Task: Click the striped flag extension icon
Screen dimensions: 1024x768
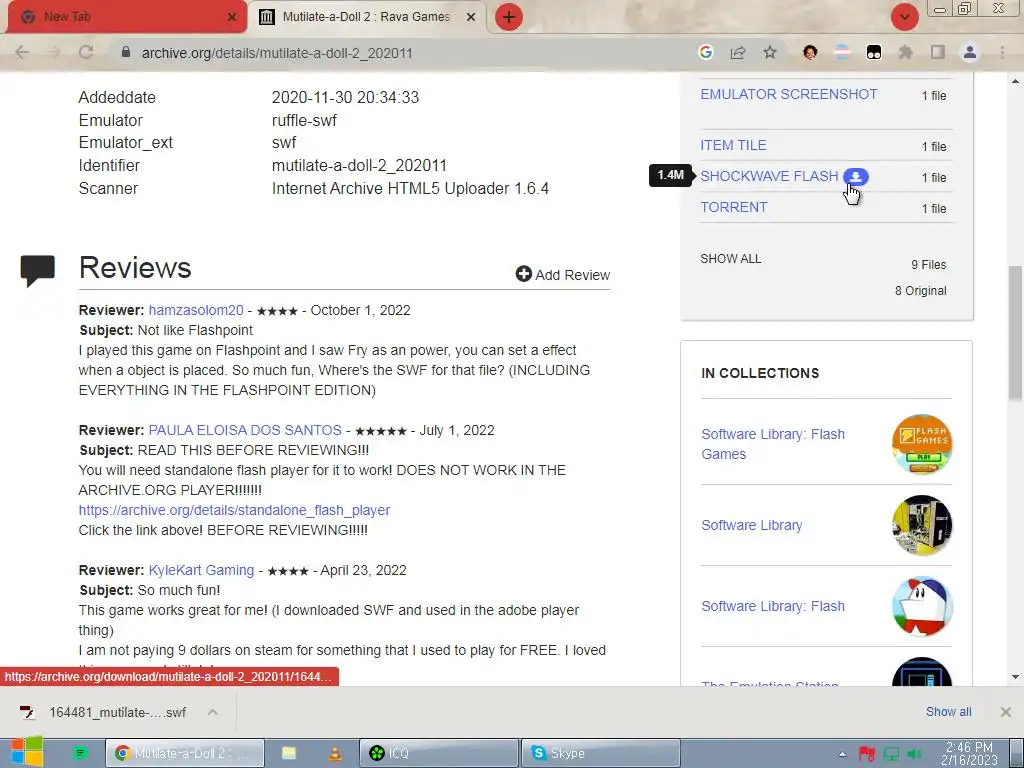Action: [x=842, y=52]
